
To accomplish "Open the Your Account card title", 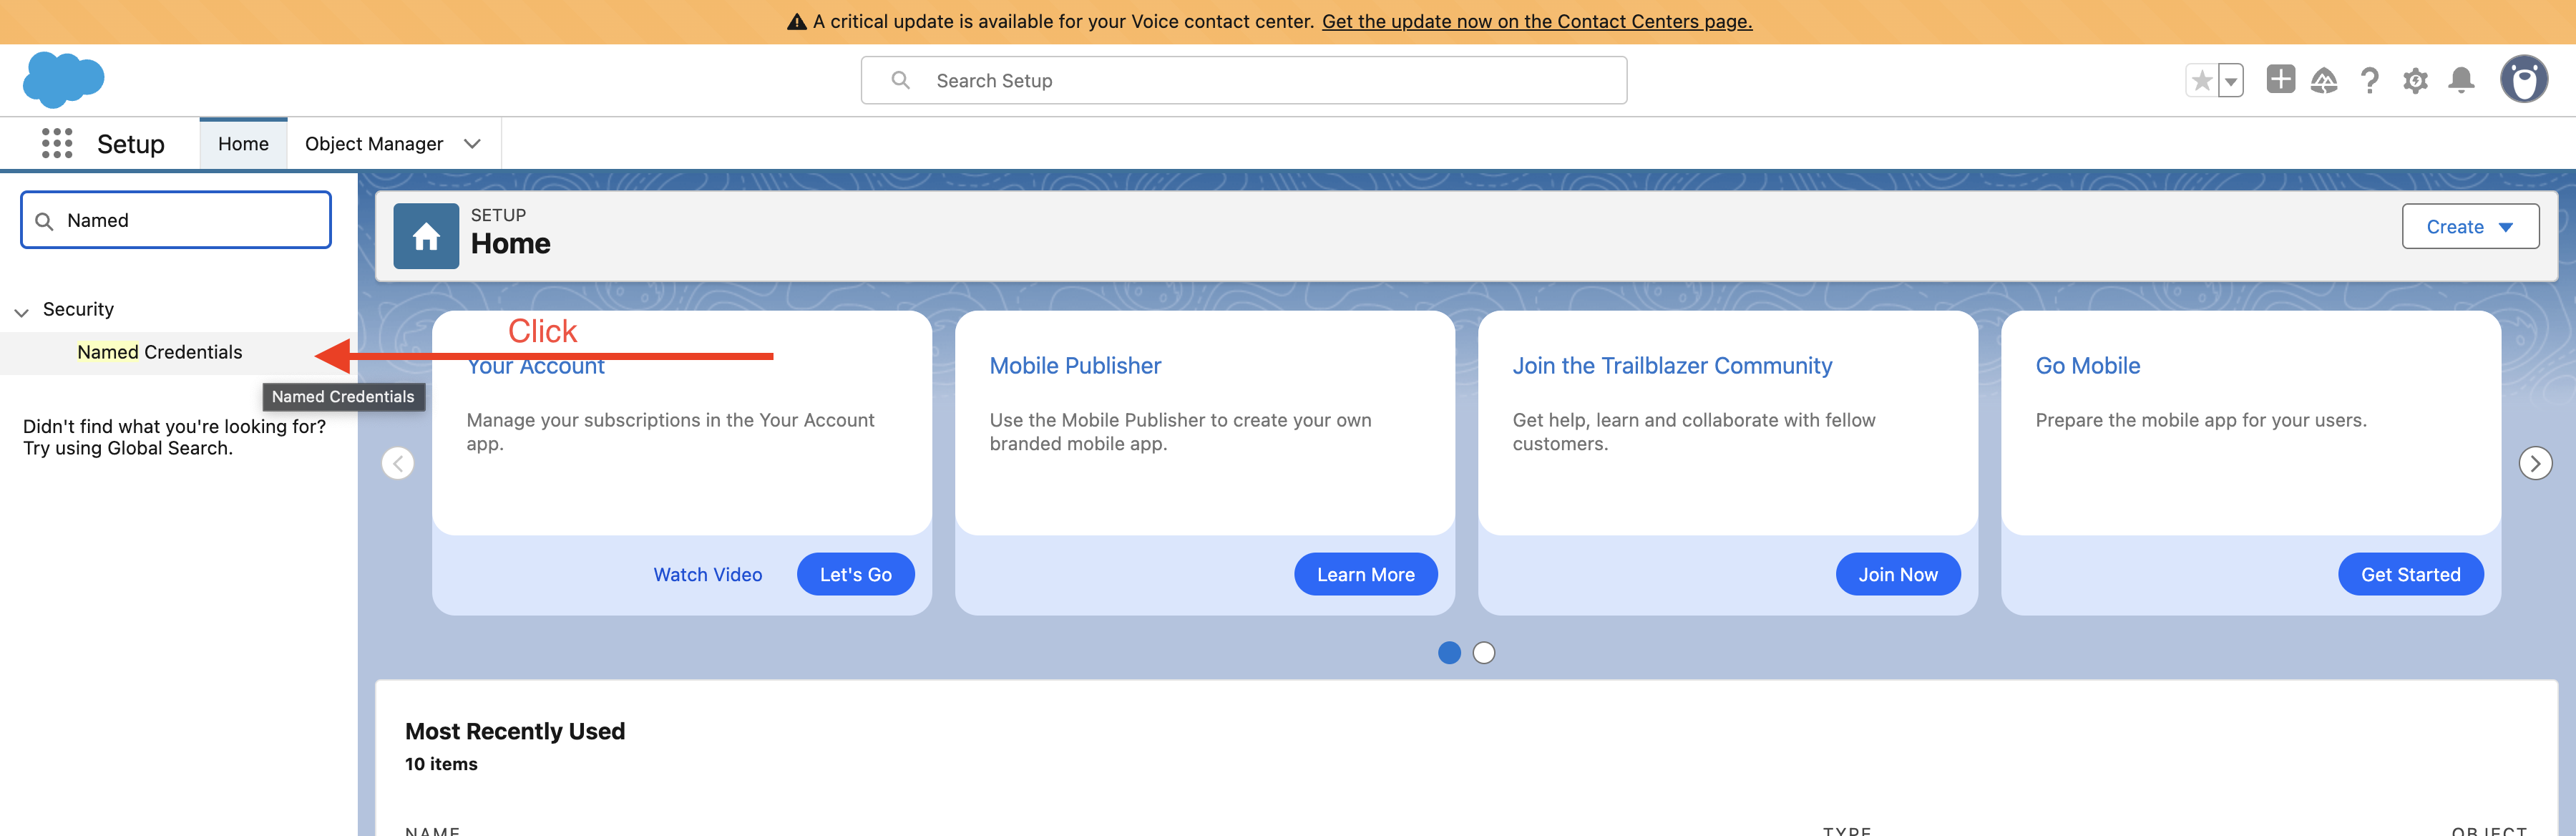I will (536, 367).
